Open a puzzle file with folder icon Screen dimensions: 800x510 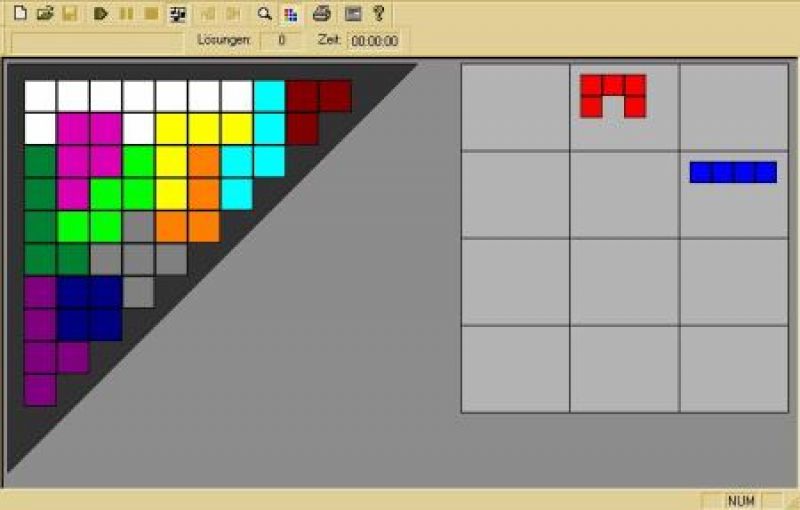pos(44,14)
